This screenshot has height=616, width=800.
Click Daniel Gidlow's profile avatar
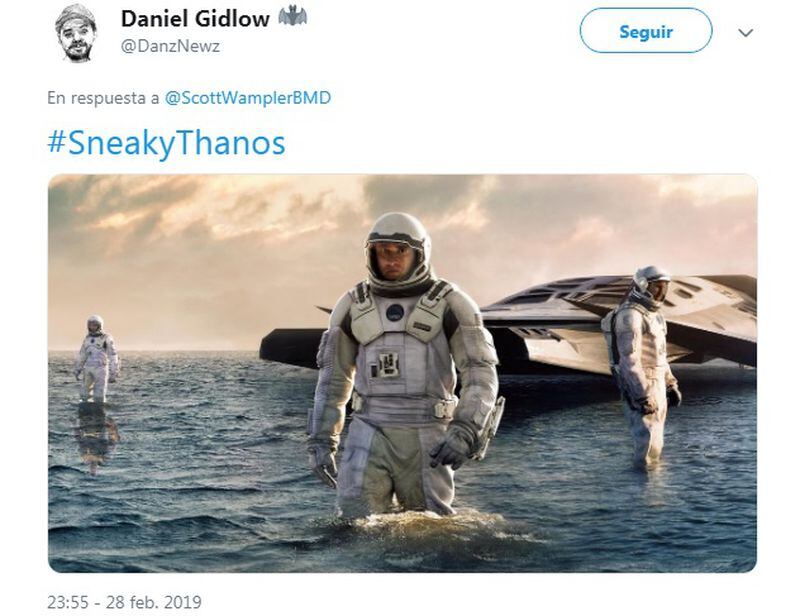76,33
